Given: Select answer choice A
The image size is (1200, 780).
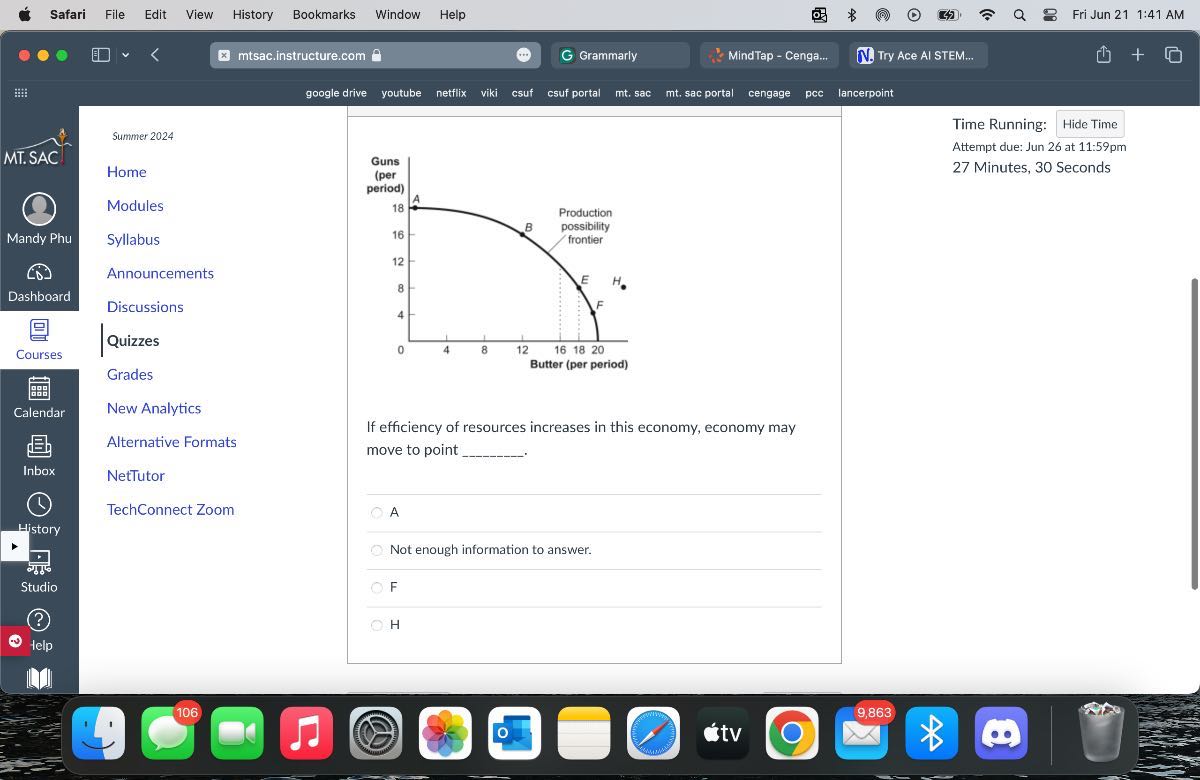Looking at the screenshot, I should 377,512.
